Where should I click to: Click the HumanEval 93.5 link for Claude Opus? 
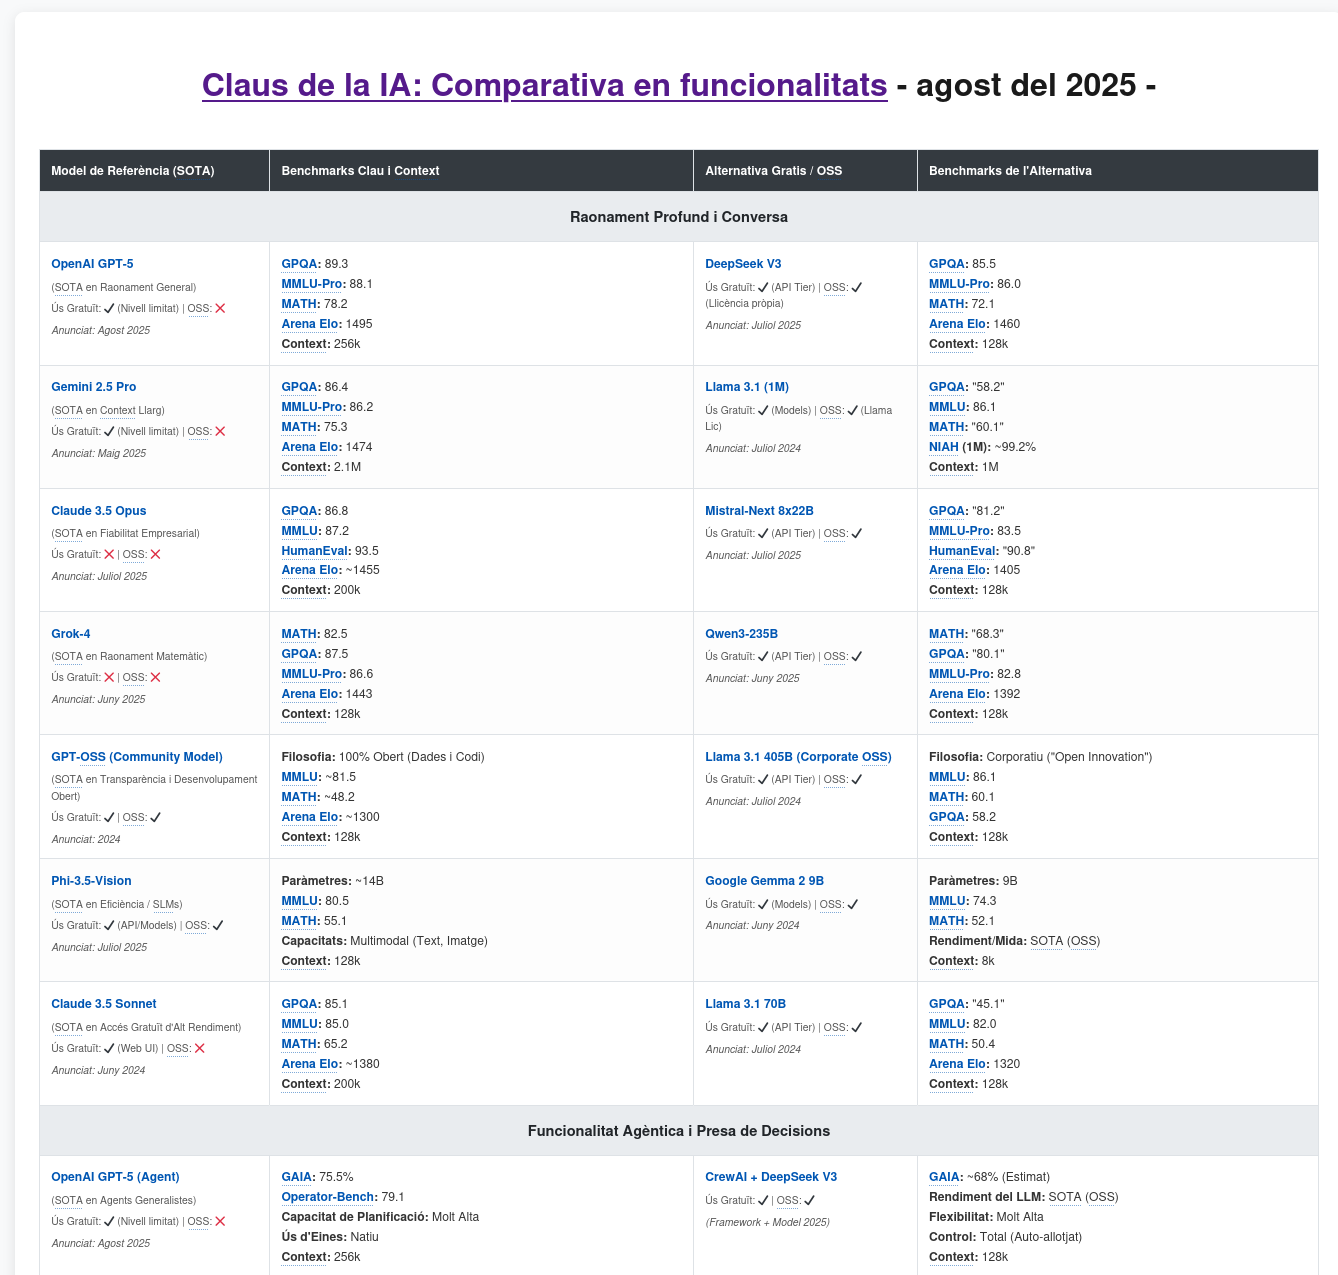pyautogui.click(x=315, y=551)
